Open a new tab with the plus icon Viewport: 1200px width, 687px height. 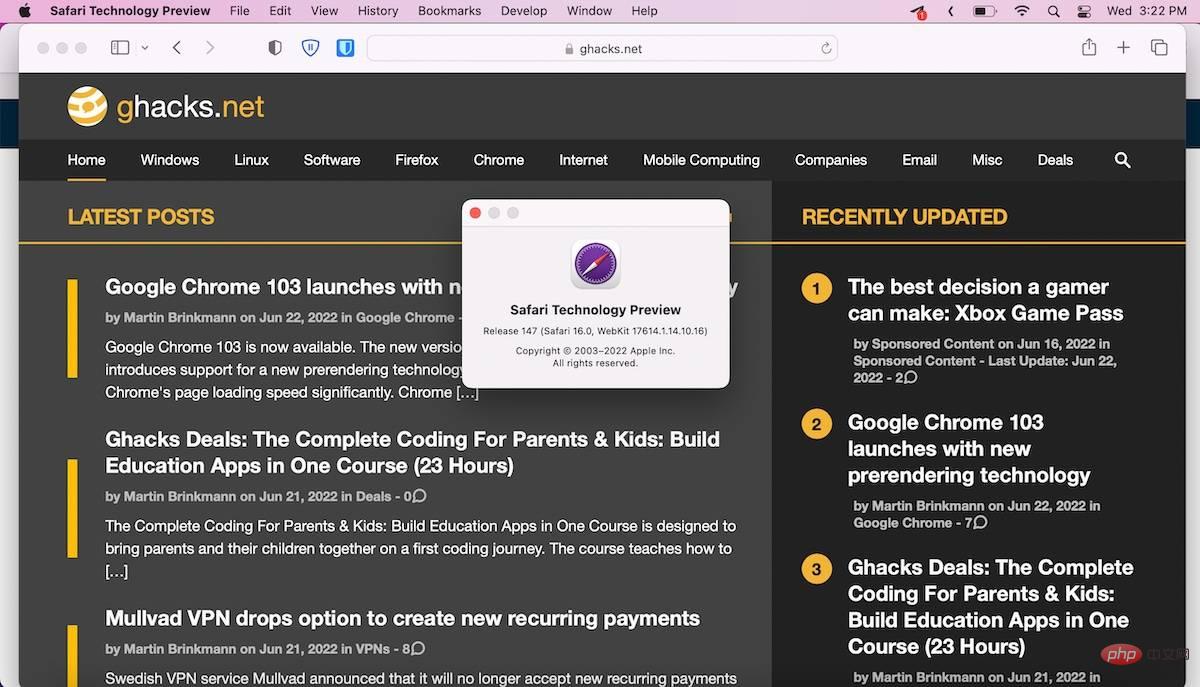pos(1123,47)
